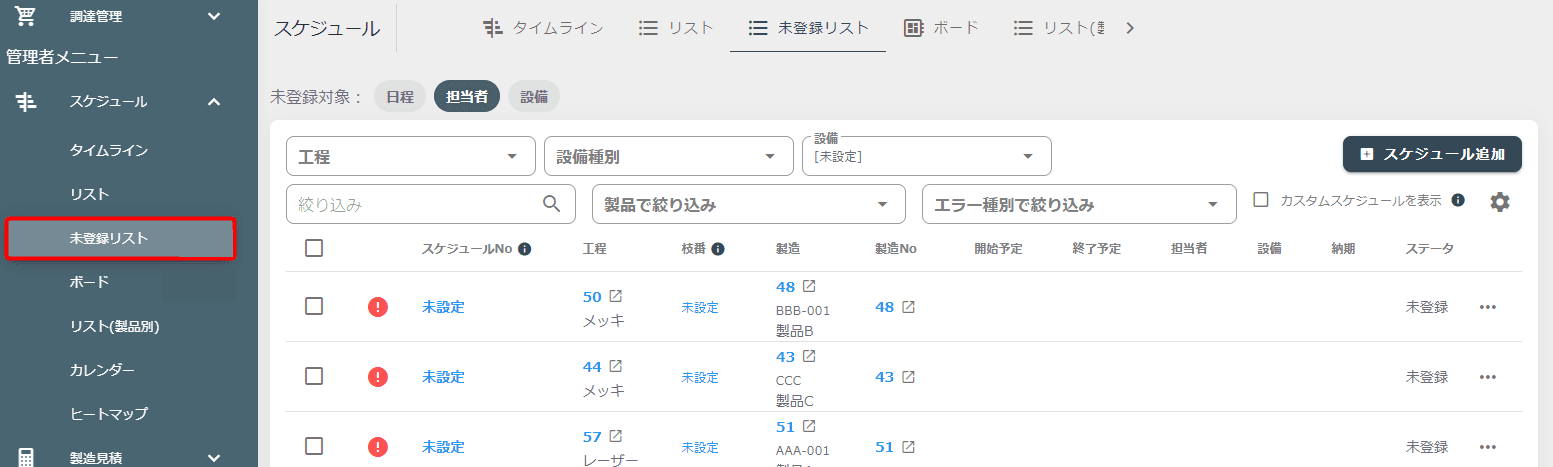Open the 設備 [未設定] dropdown
1553x467 pixels.
(x=927, y=156)
